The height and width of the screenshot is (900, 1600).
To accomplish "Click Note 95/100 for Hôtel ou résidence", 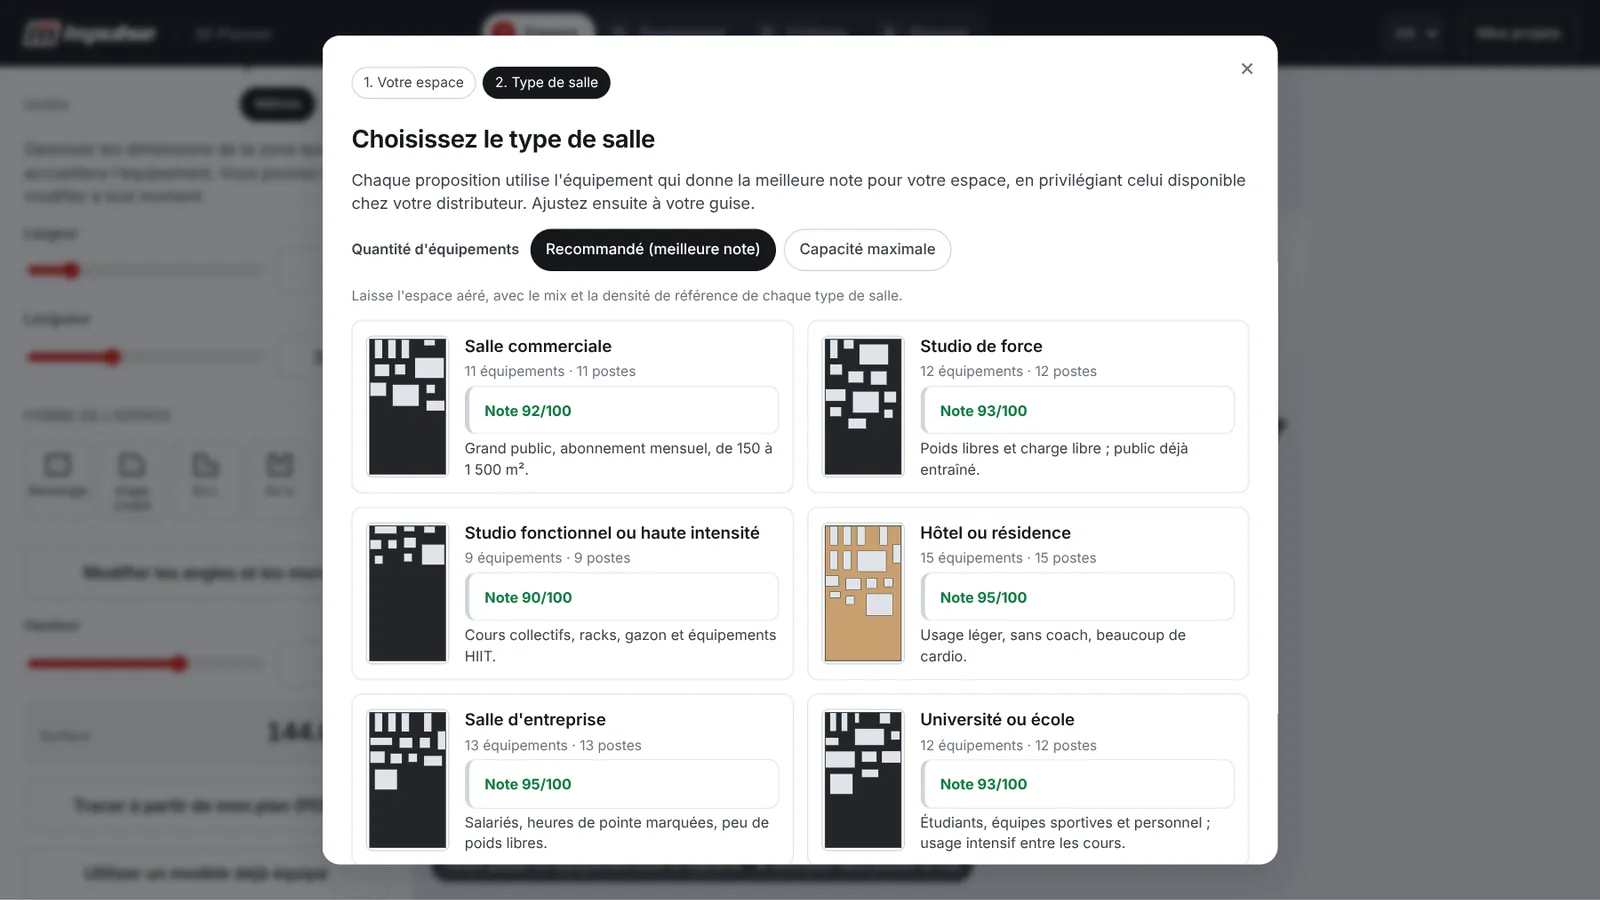I will coord(1077,598).
